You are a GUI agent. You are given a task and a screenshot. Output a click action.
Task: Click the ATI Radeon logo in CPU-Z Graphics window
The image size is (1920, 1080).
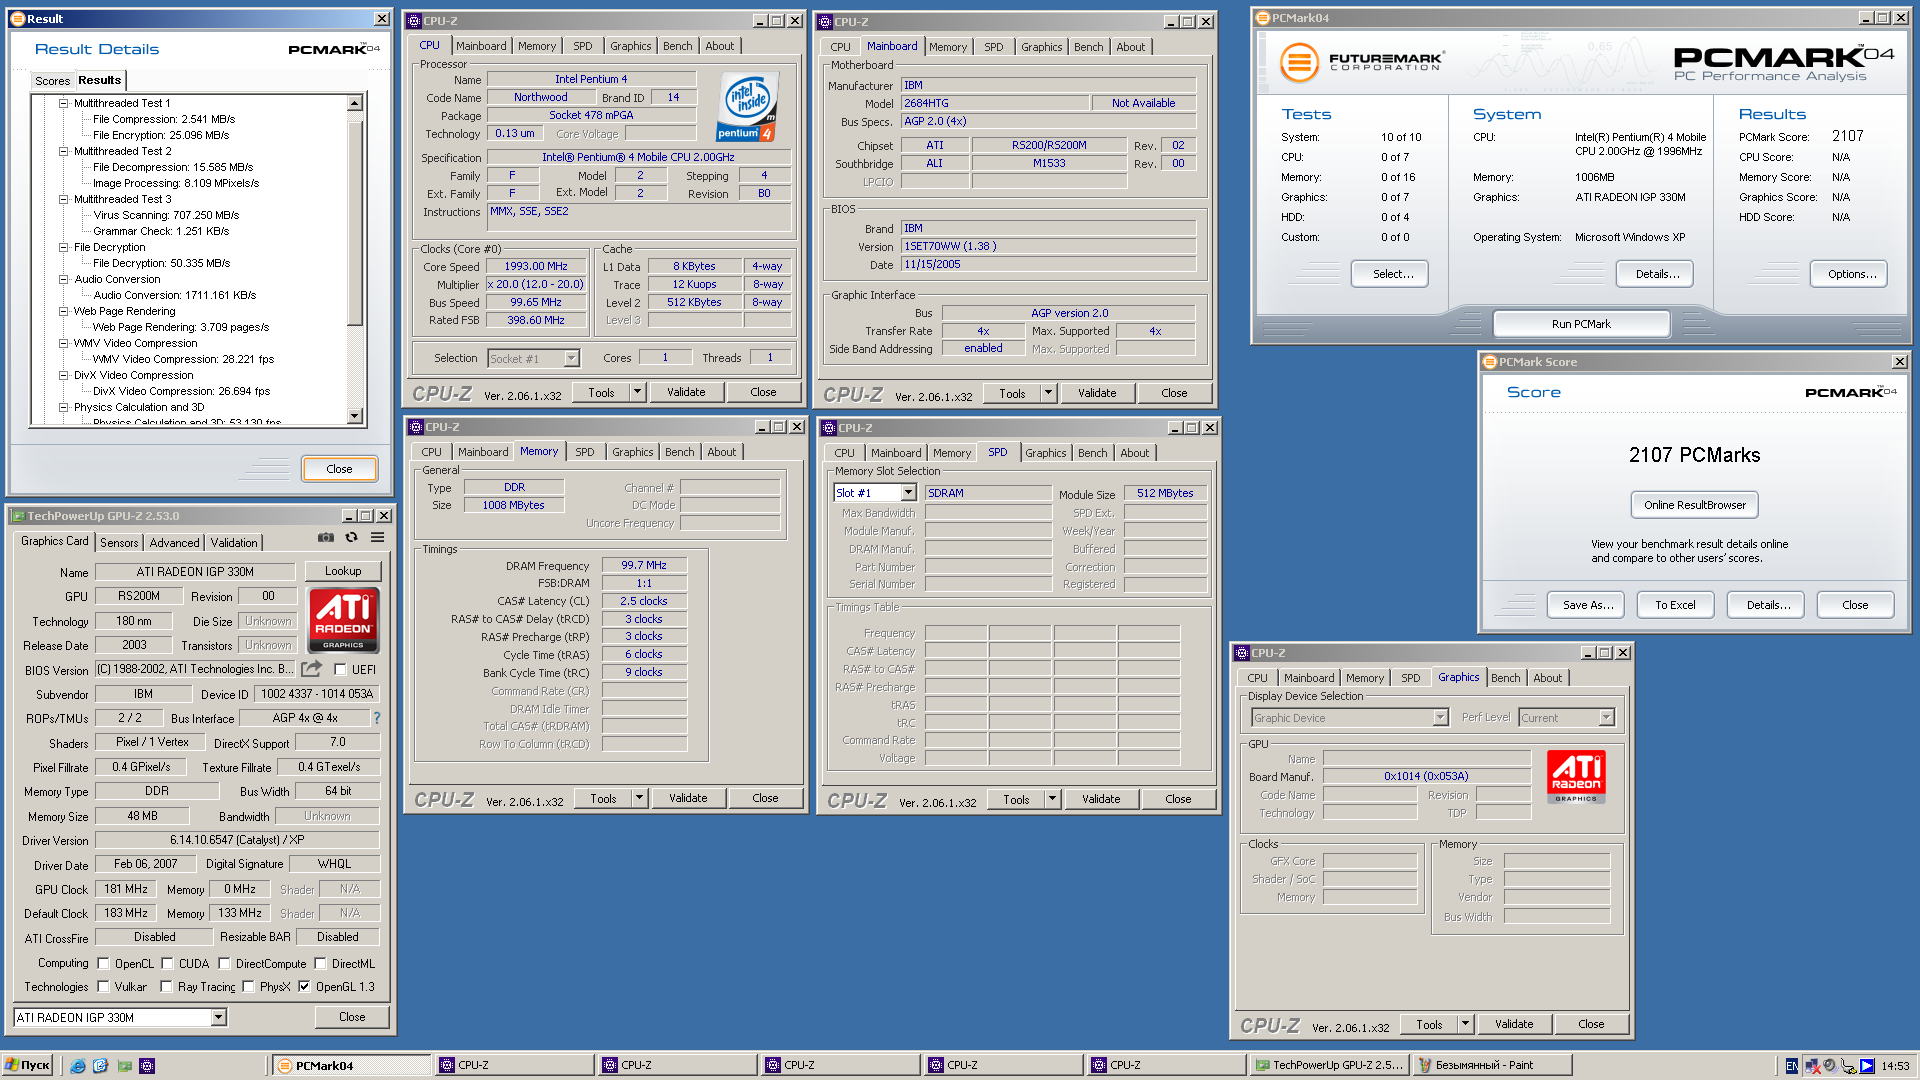(1576, 777)
